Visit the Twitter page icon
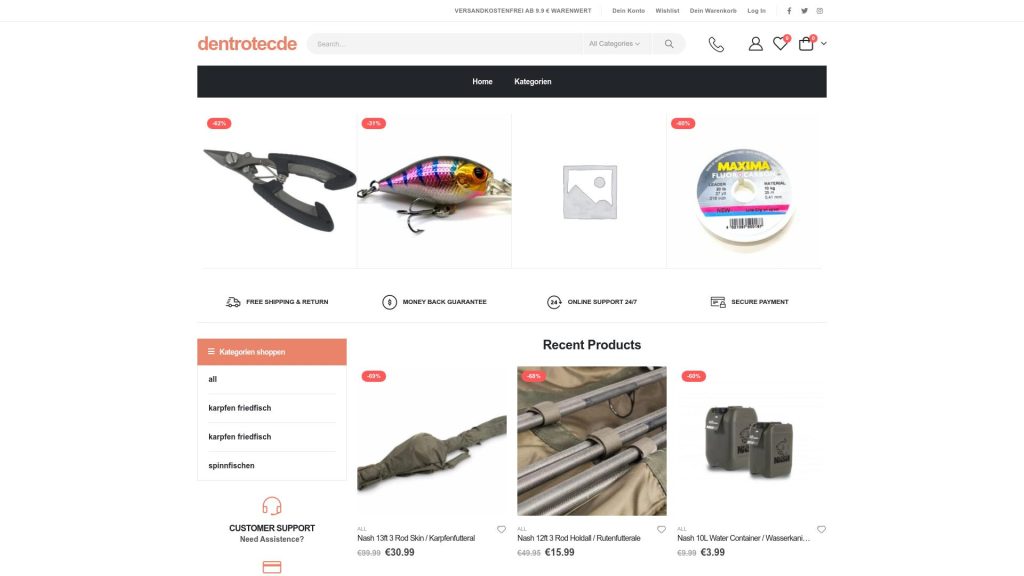The image size is (1024, 576). [x=804, y=11]
